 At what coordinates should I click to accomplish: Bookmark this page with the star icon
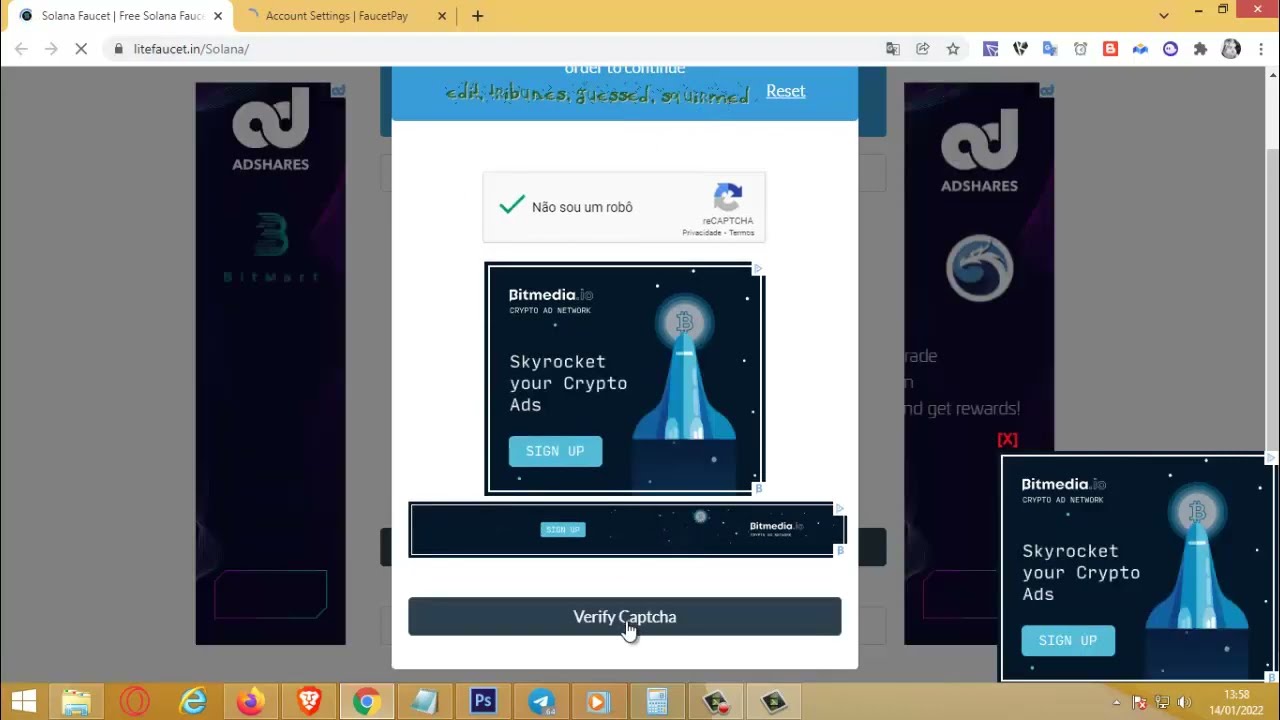point(953,48)
